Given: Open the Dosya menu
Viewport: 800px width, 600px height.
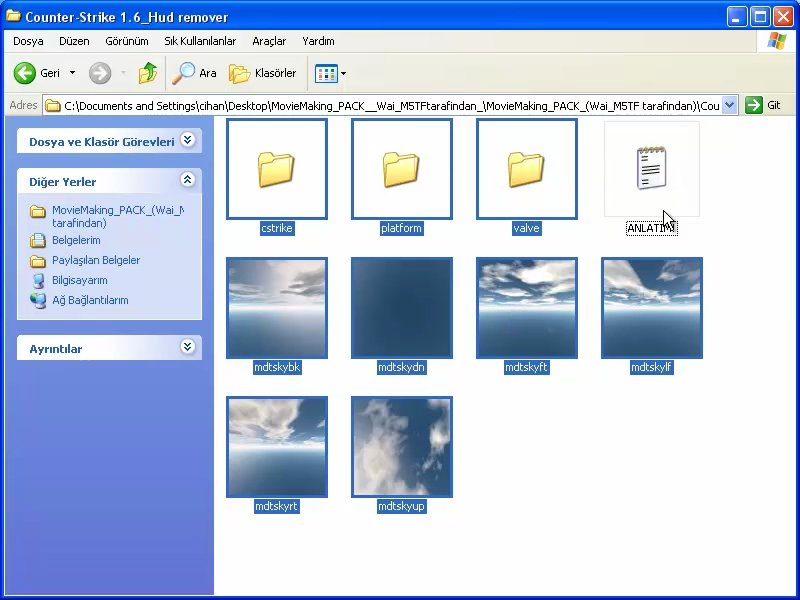Looking at the screenshot, I should (x=28, y=41).
